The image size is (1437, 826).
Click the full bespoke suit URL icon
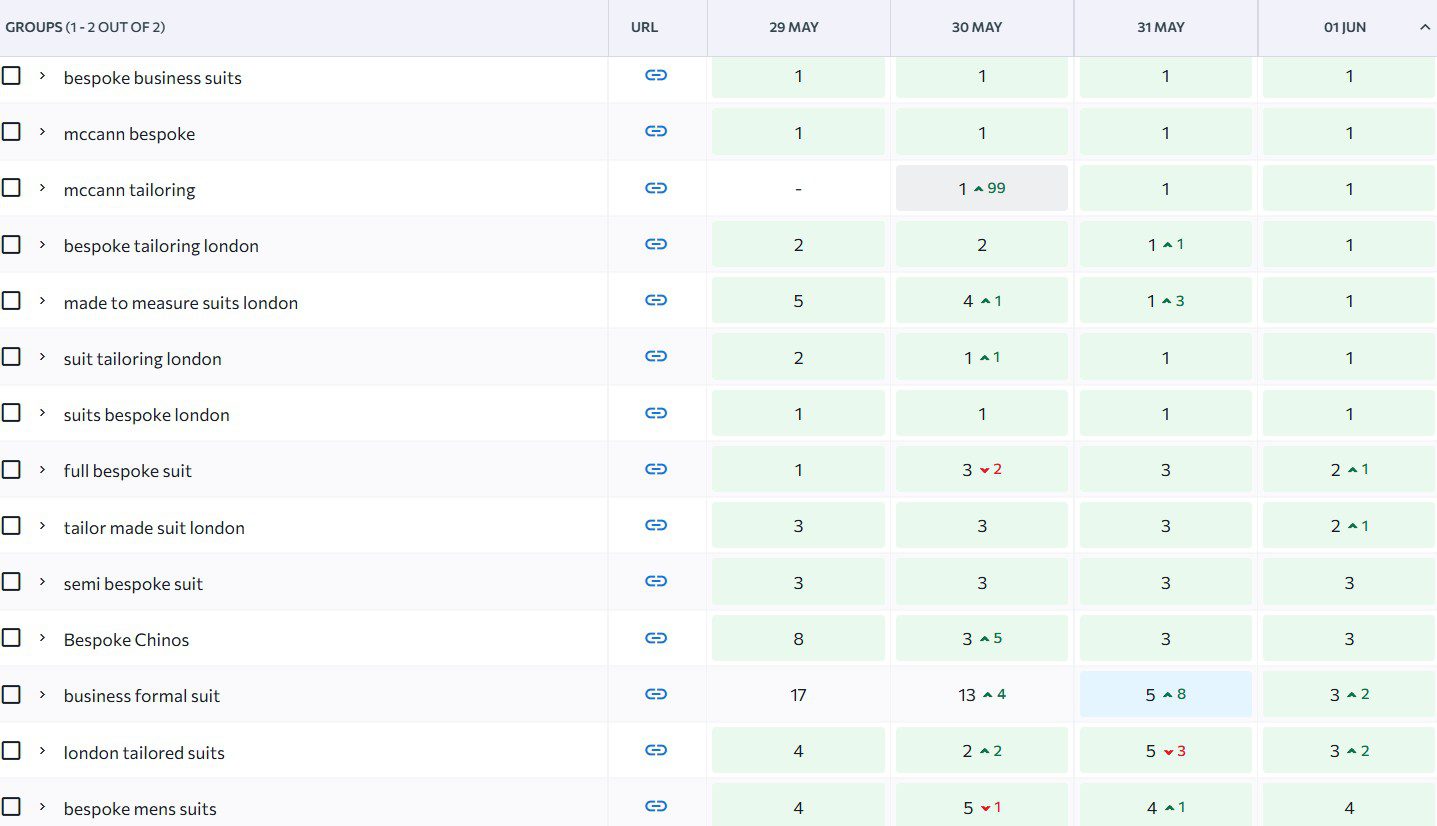click(656, 469)
